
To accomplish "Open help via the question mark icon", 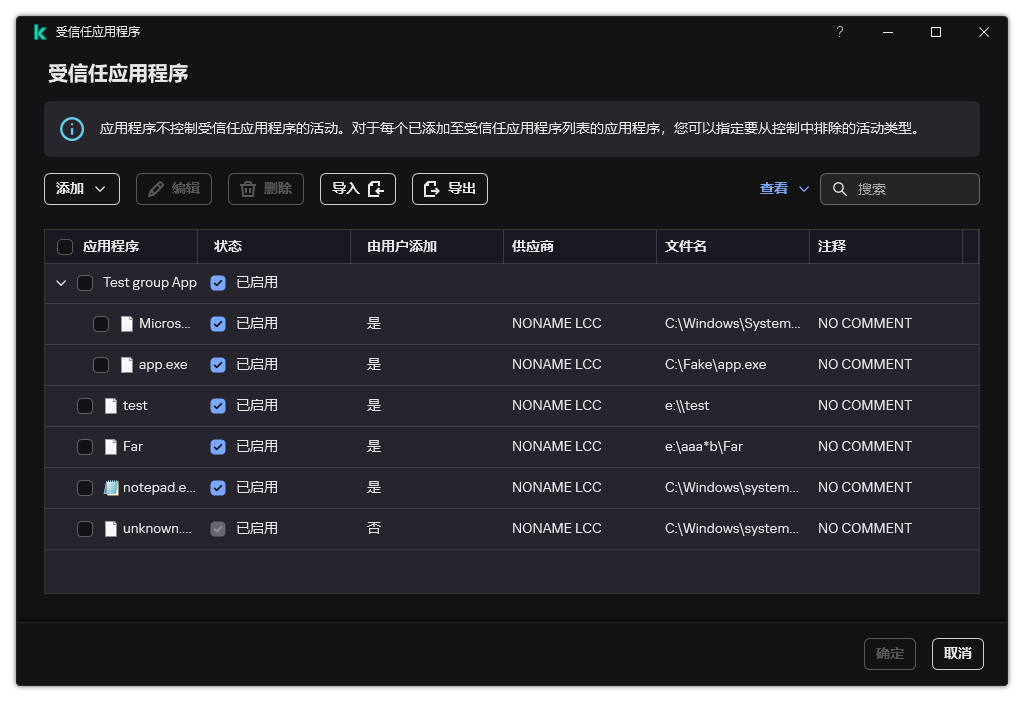I will 839,31.
